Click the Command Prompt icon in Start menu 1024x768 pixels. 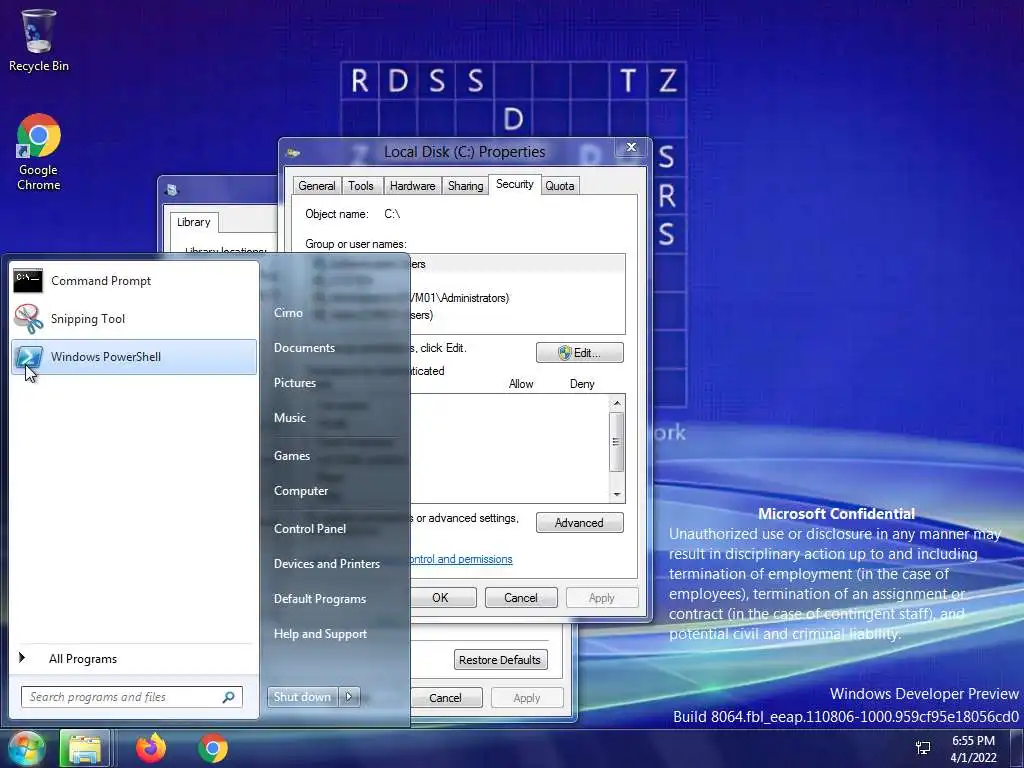pyautogui.click(x=28, y=281)
